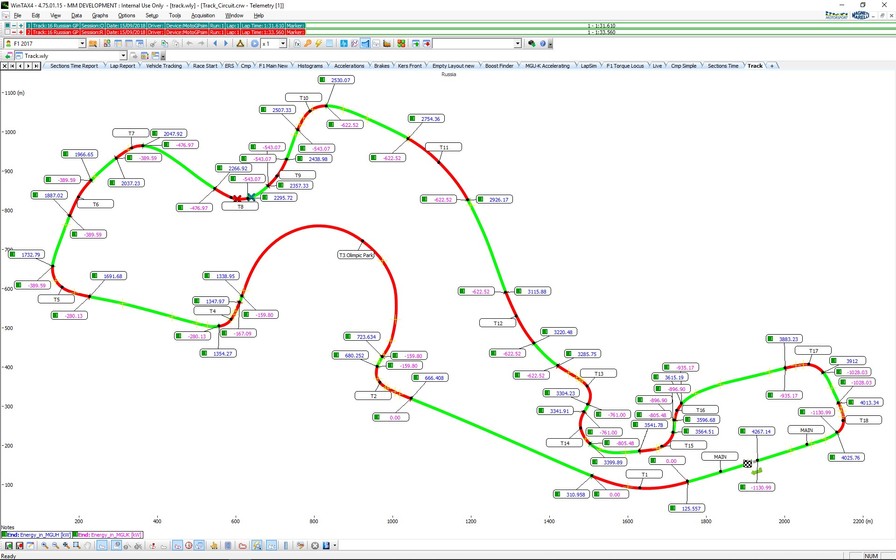
Task: Click the T10 corner label
Action: [x=304, y=98]
